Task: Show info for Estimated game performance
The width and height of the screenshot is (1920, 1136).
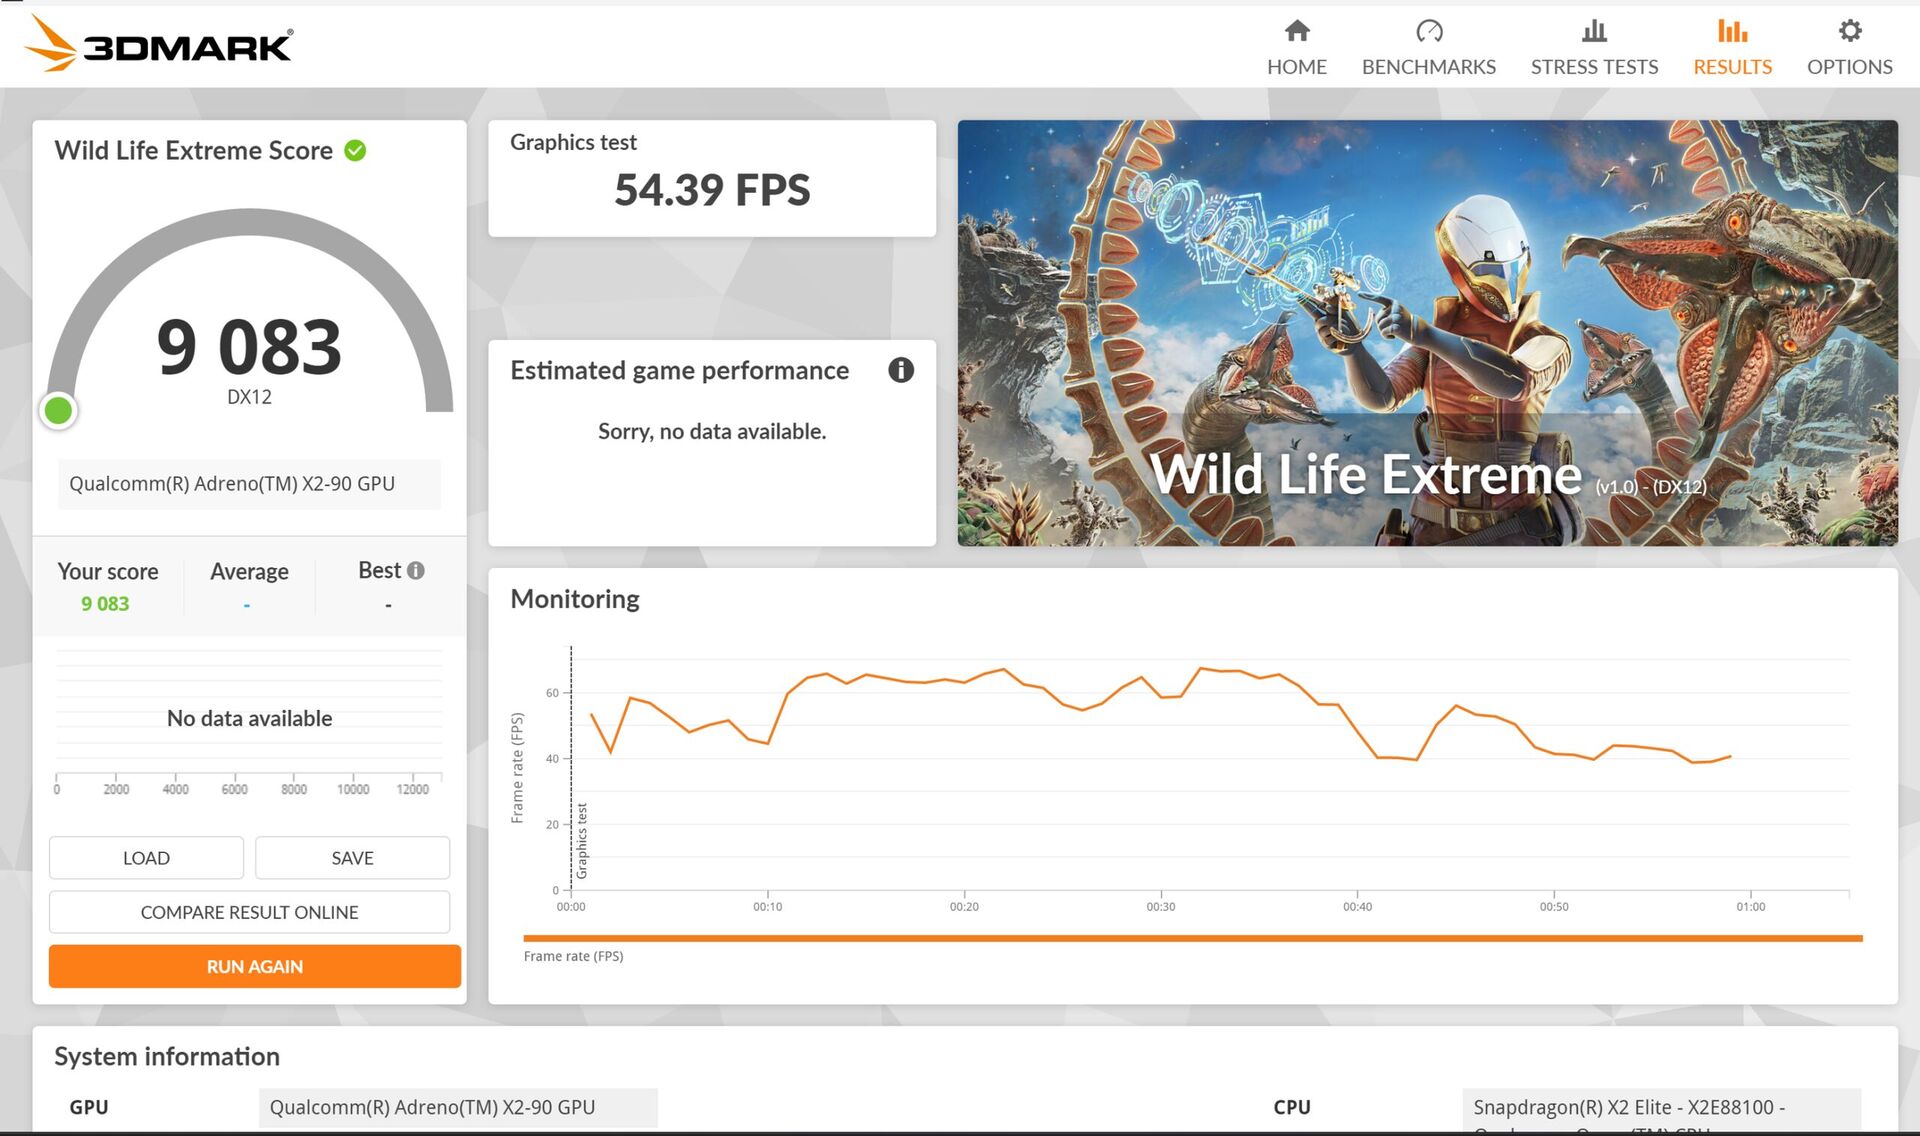Action: pos(901,370)
